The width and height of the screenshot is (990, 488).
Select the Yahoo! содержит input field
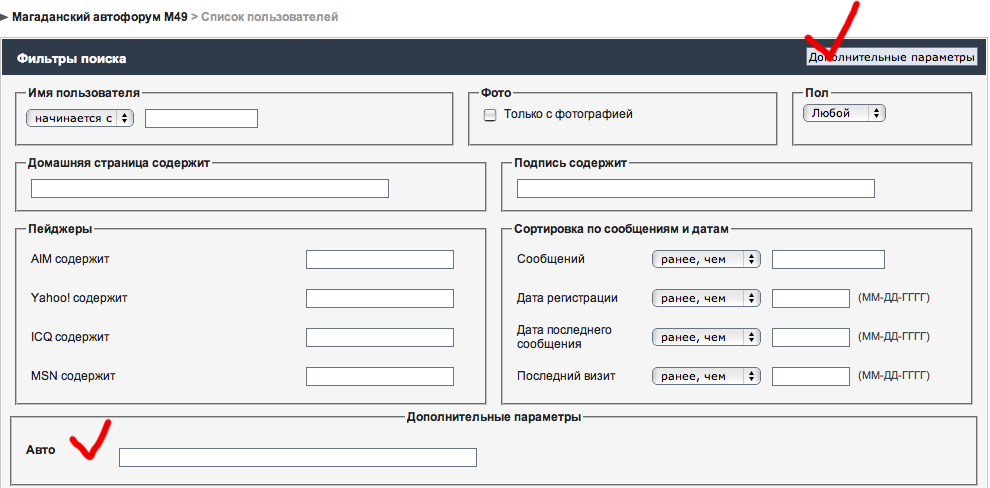(379, 299)
